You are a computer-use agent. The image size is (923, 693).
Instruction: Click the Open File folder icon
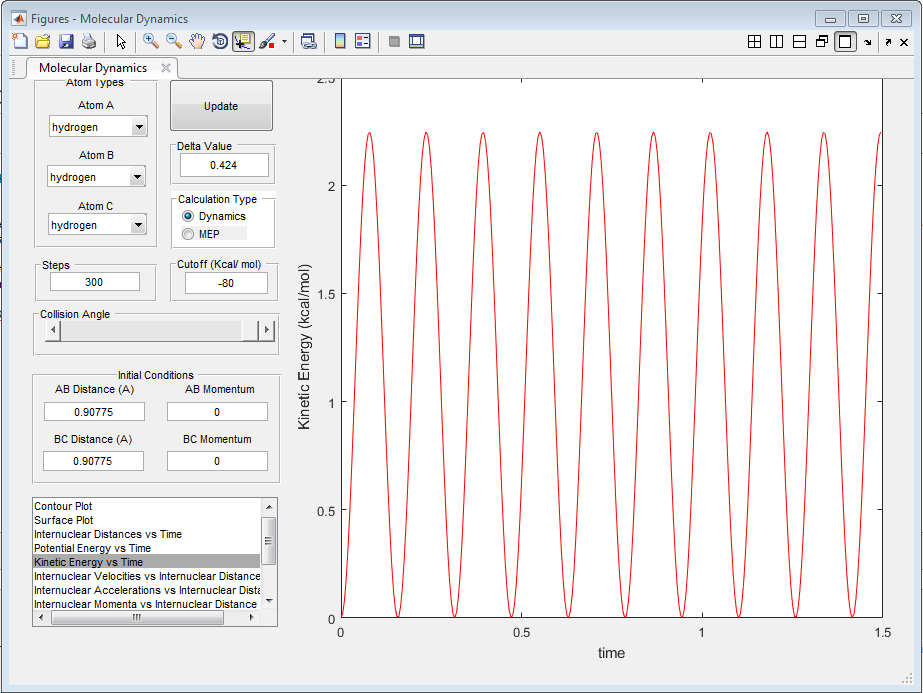(x=43, y=41)
